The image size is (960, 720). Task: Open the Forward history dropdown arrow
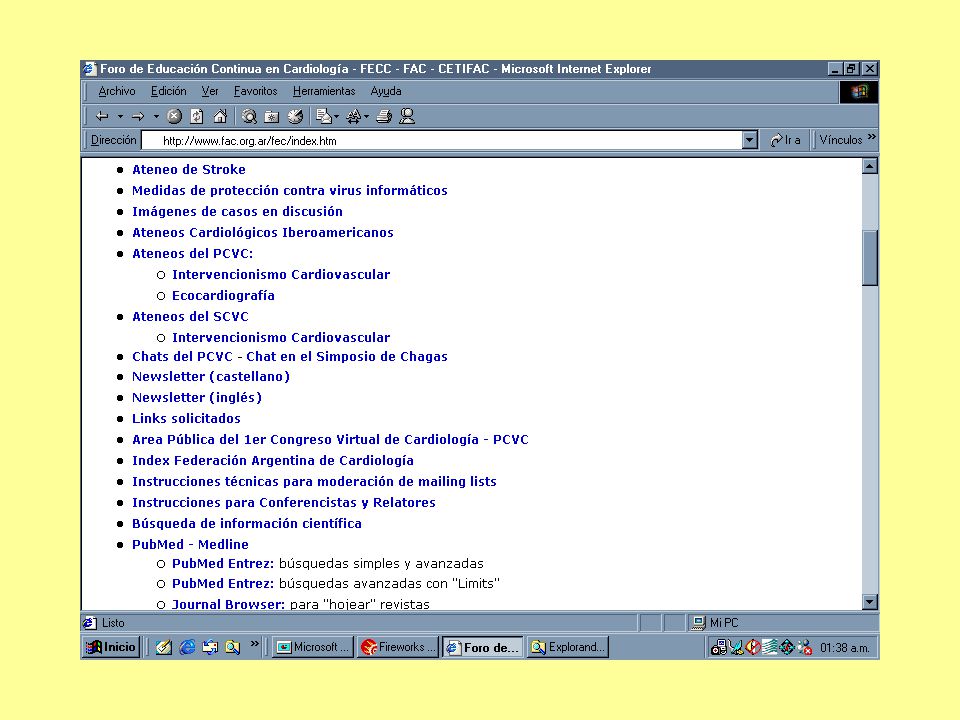(156, 116)
